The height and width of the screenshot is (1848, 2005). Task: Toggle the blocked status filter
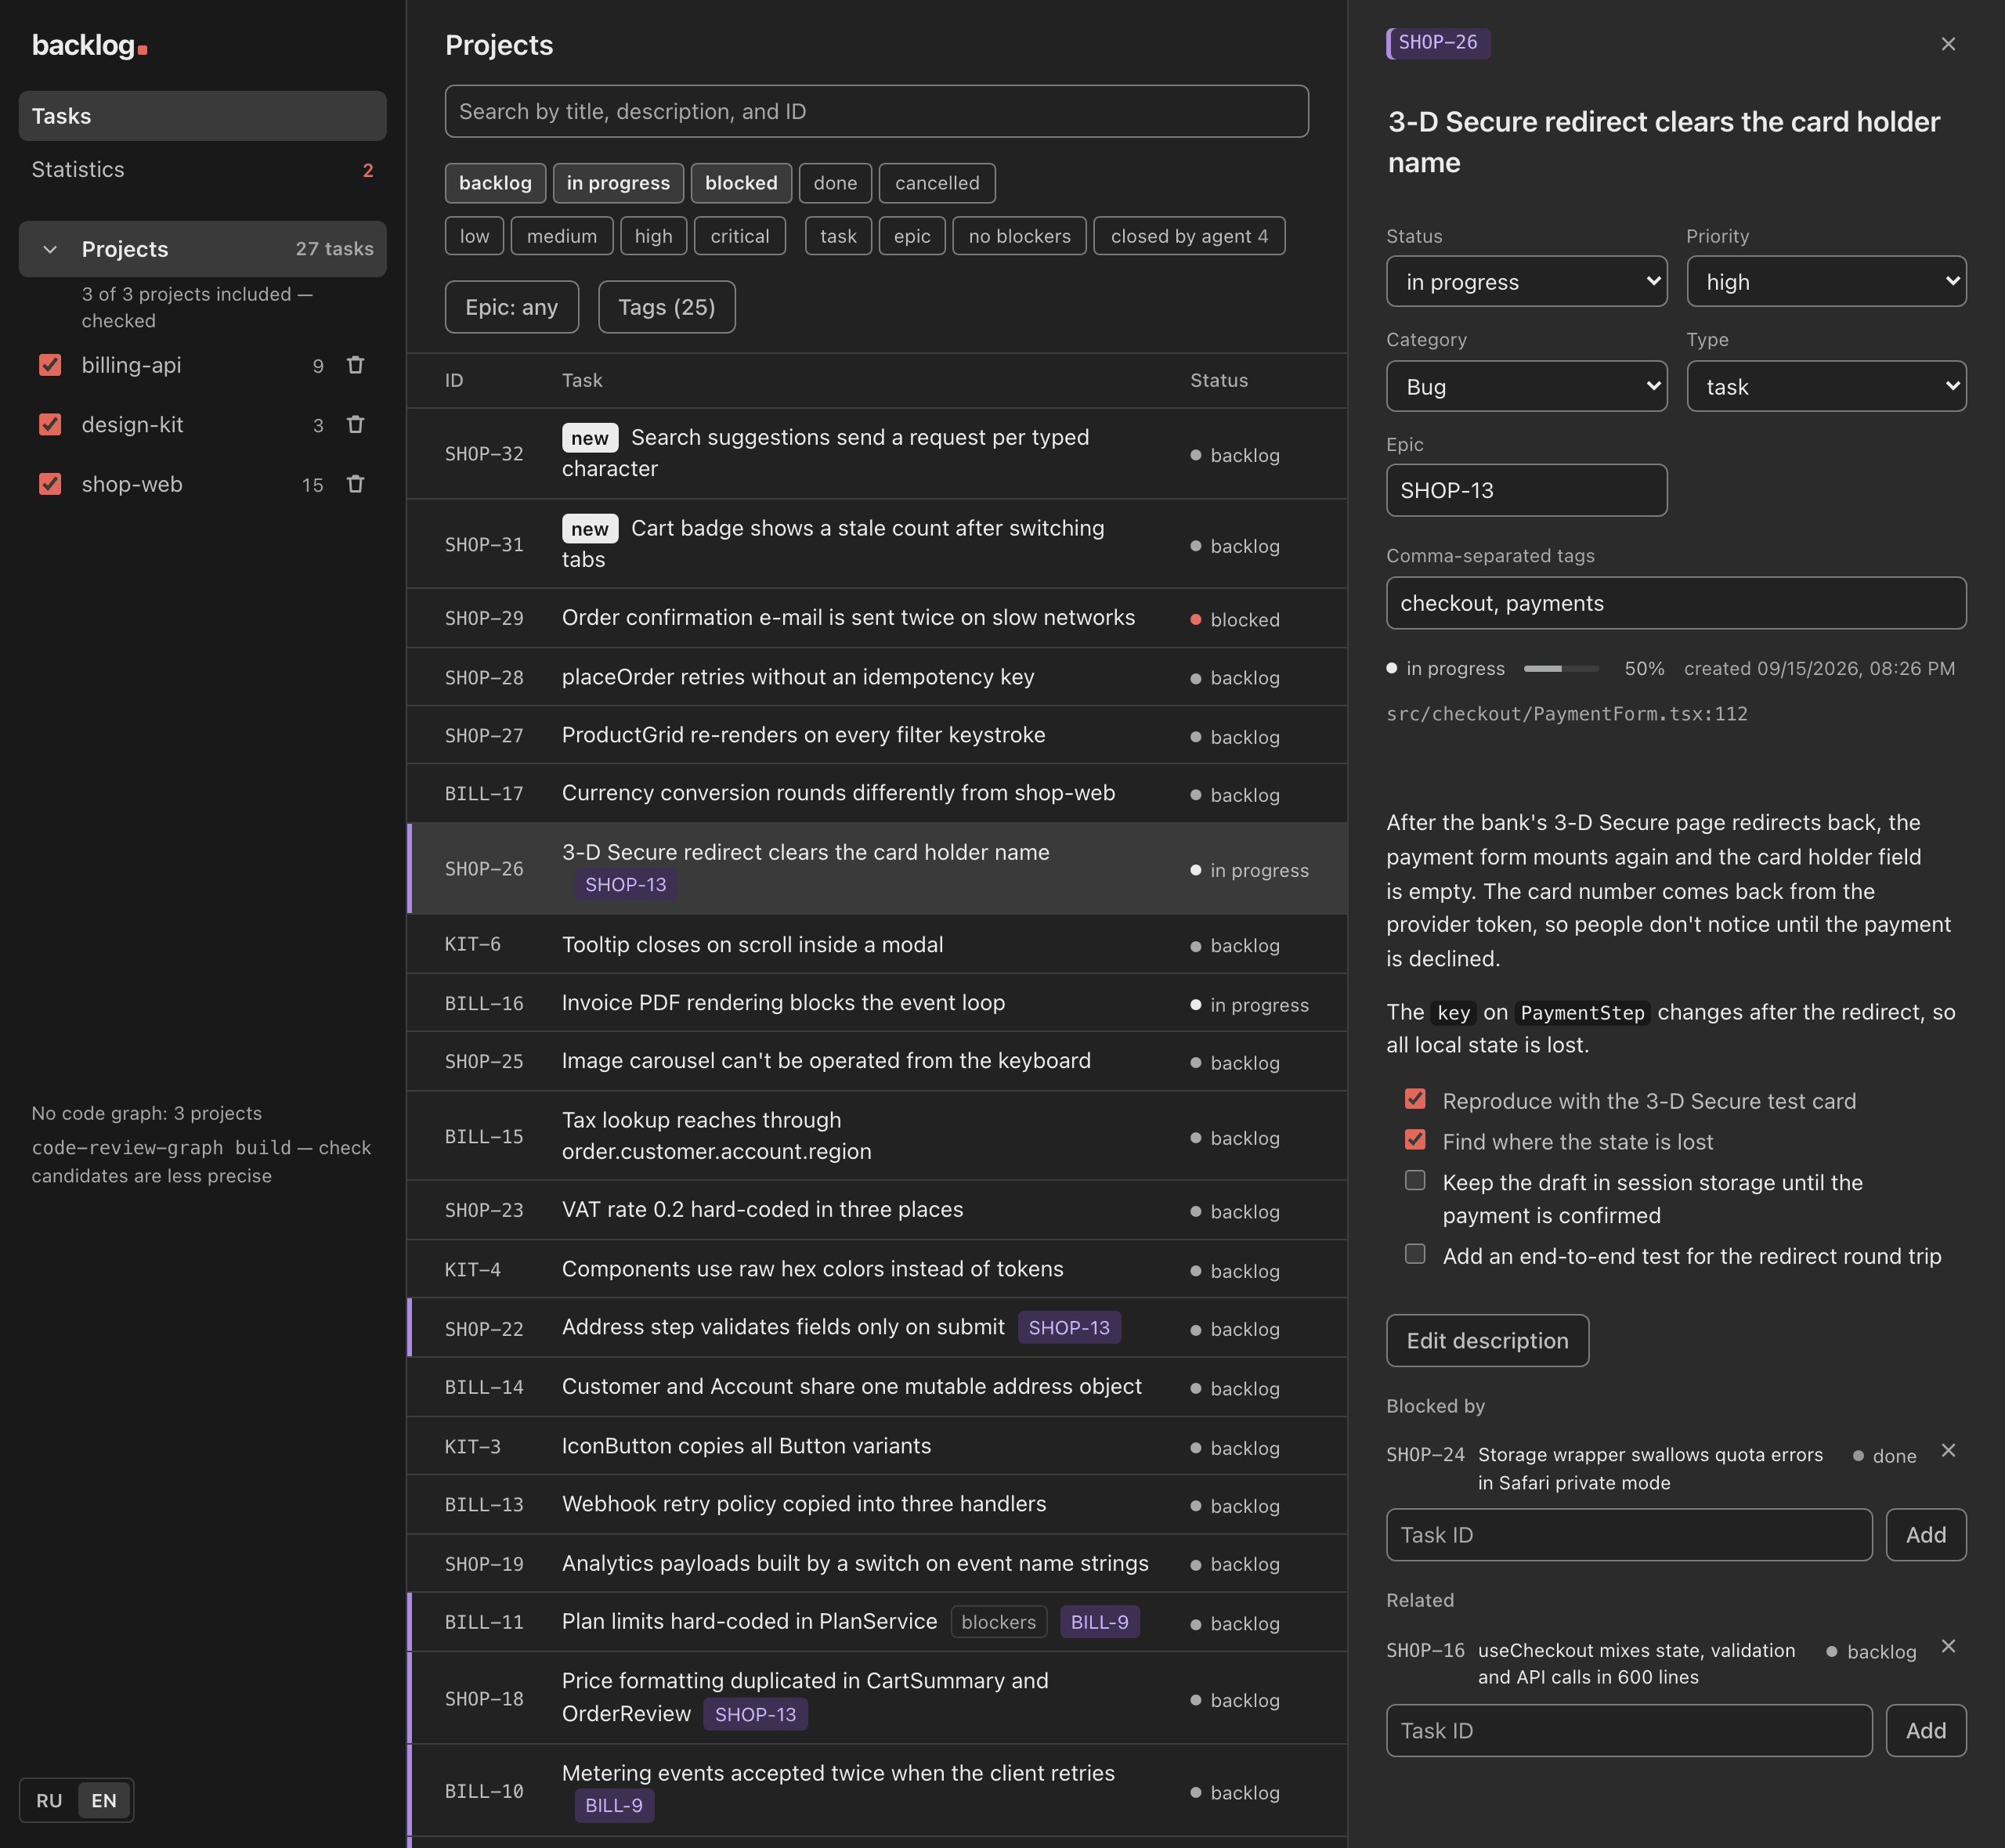[741, 183]
